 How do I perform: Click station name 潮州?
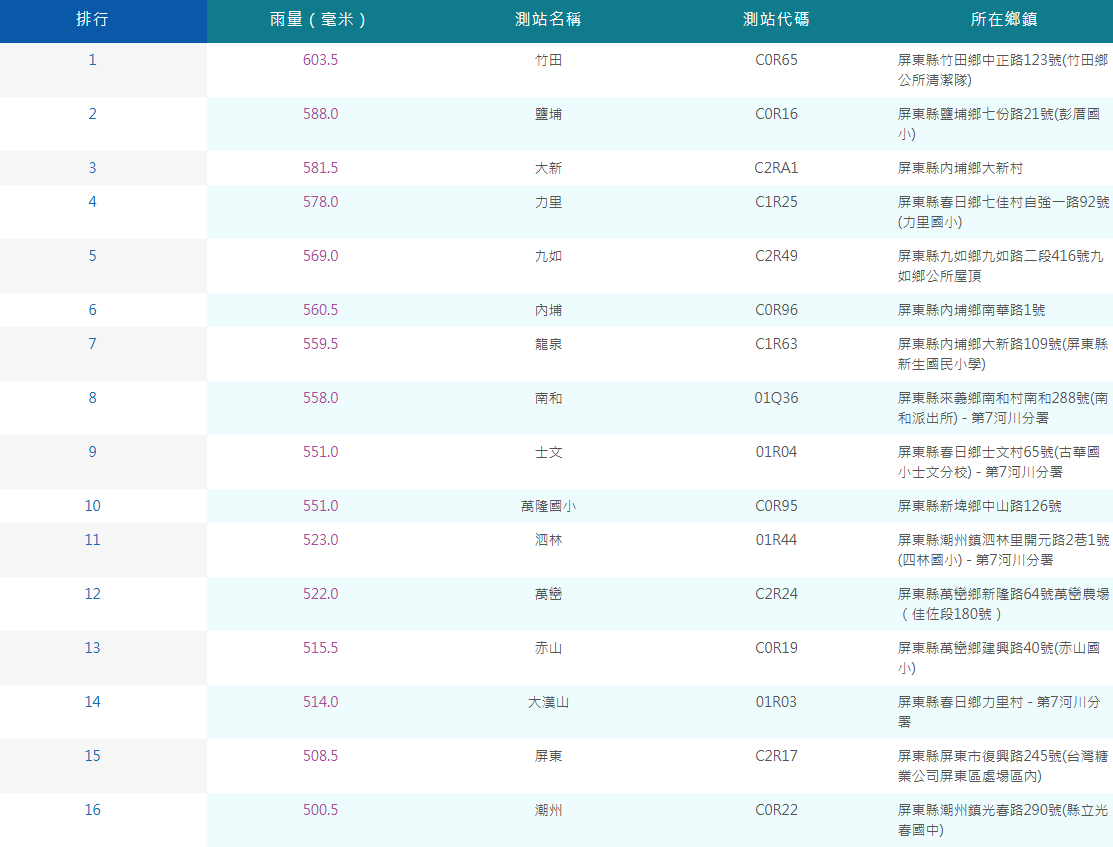548,810
